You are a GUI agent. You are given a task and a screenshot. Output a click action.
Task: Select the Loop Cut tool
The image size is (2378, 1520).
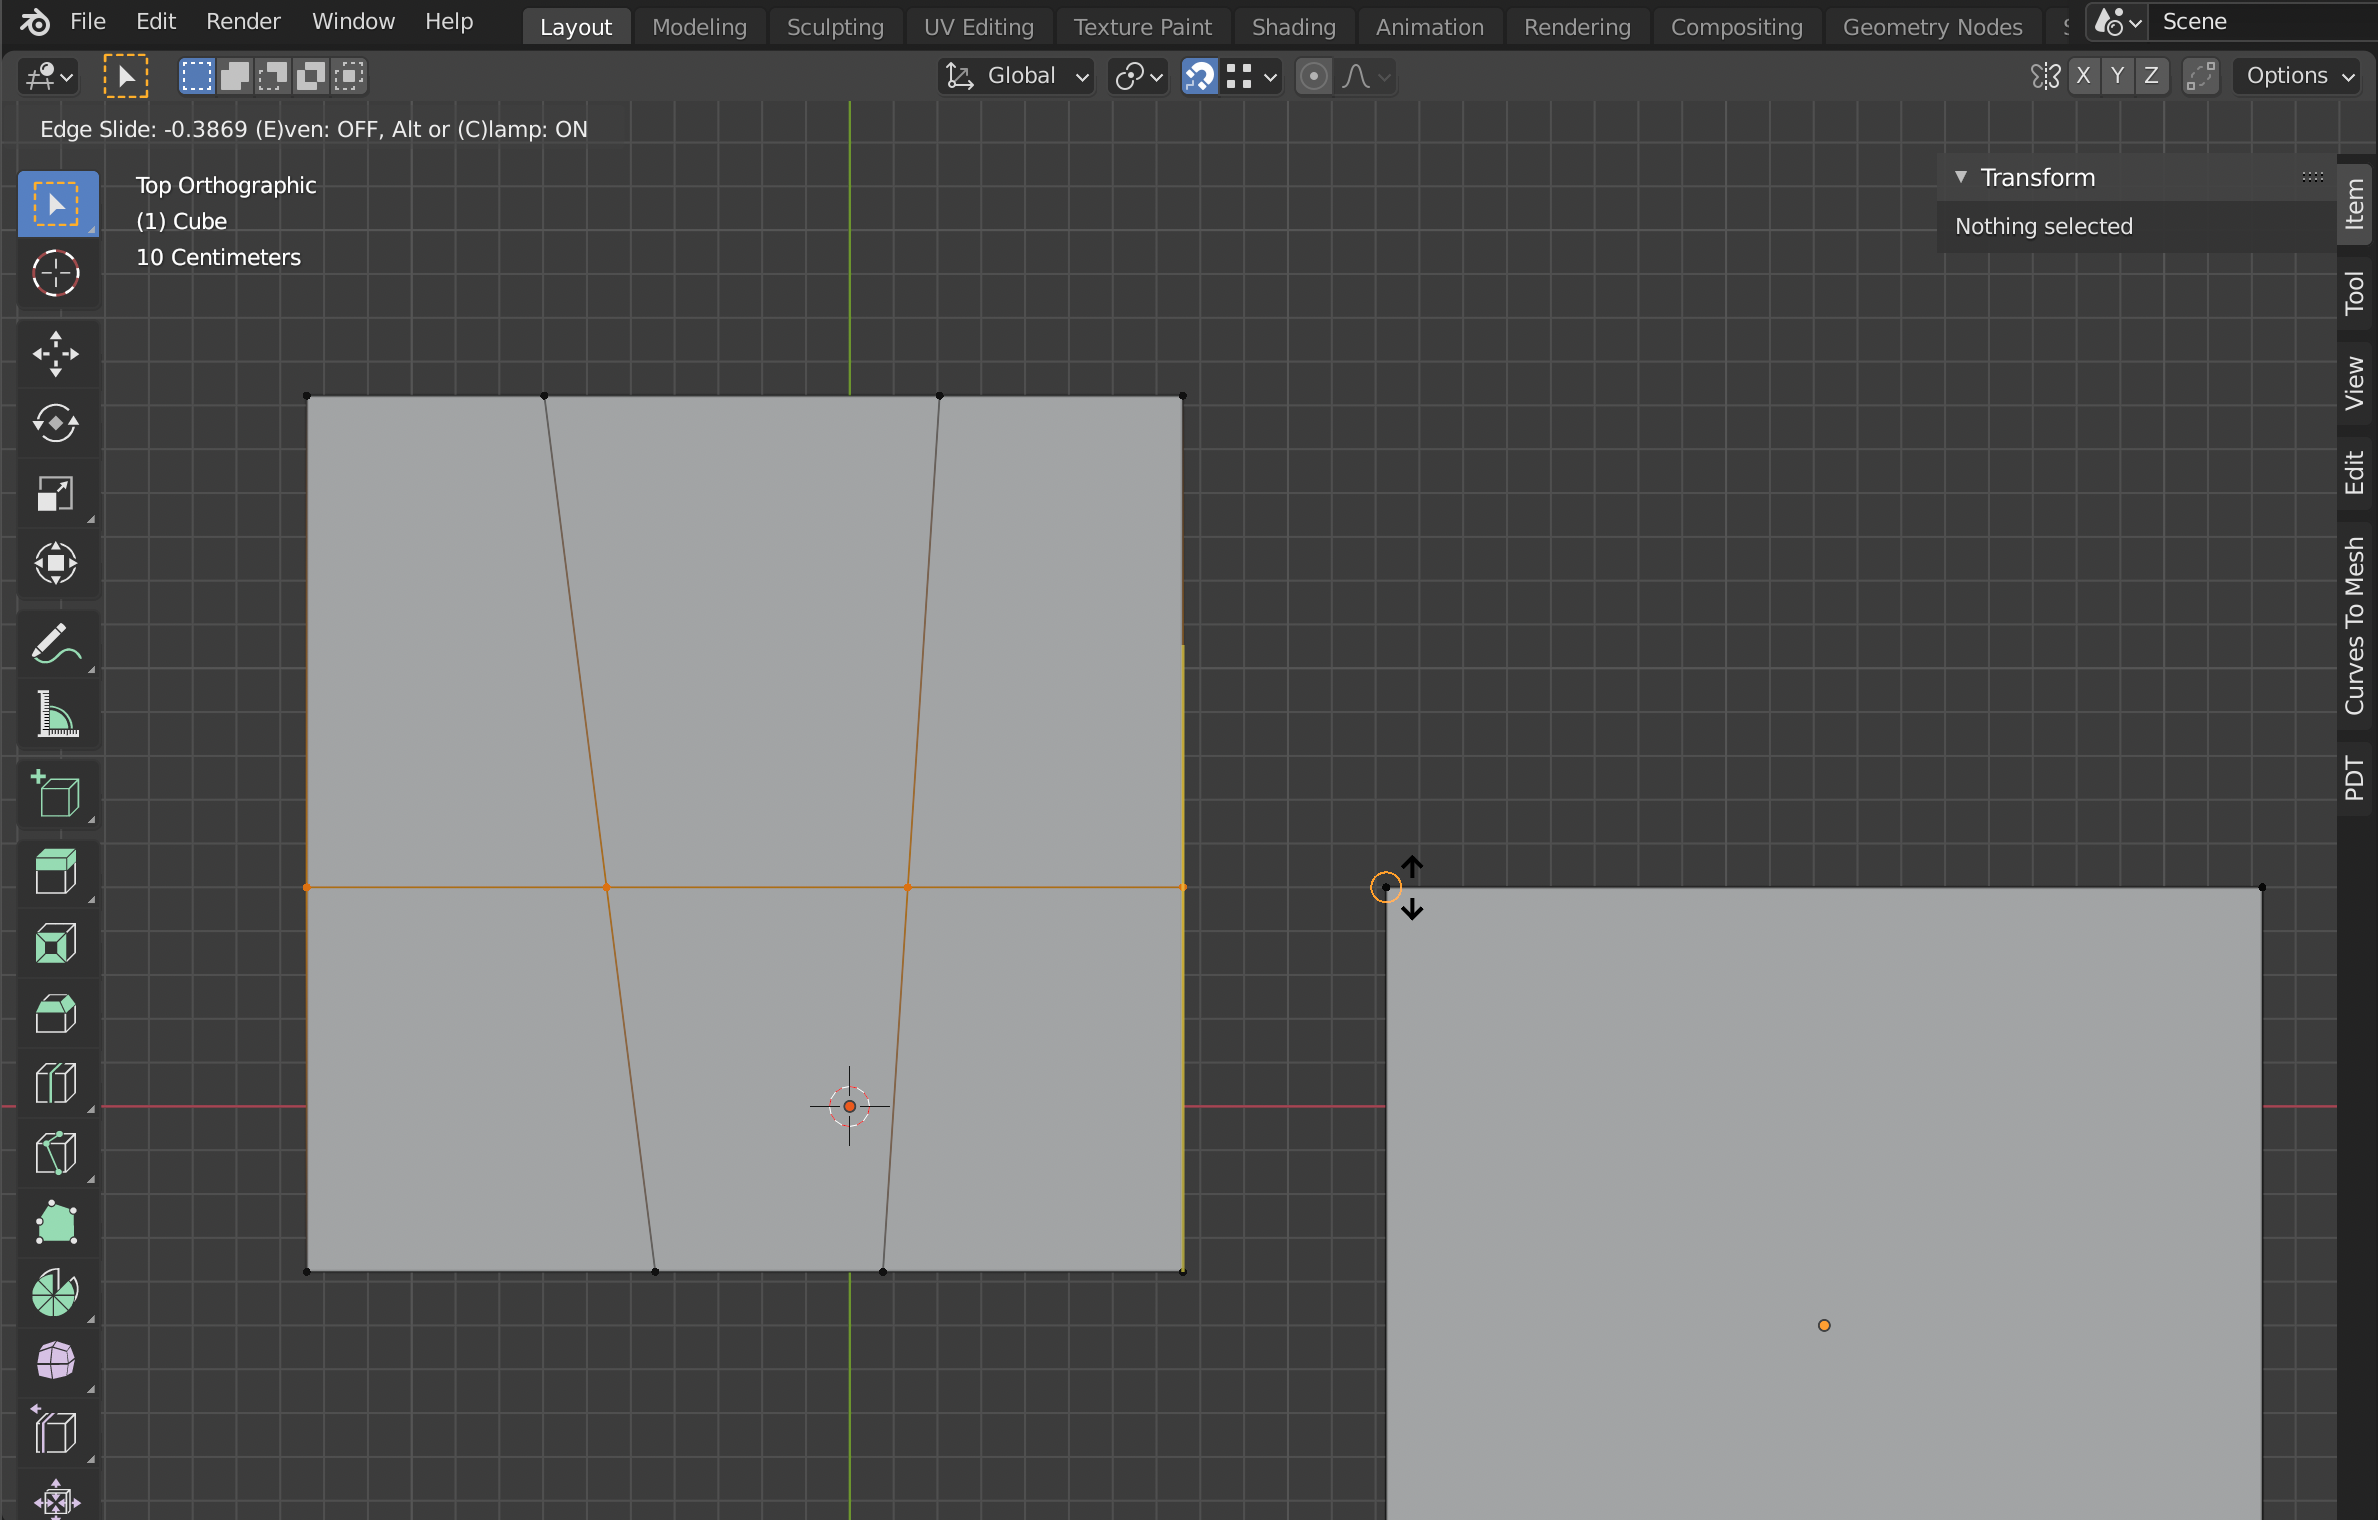[x=56, y=1084]
